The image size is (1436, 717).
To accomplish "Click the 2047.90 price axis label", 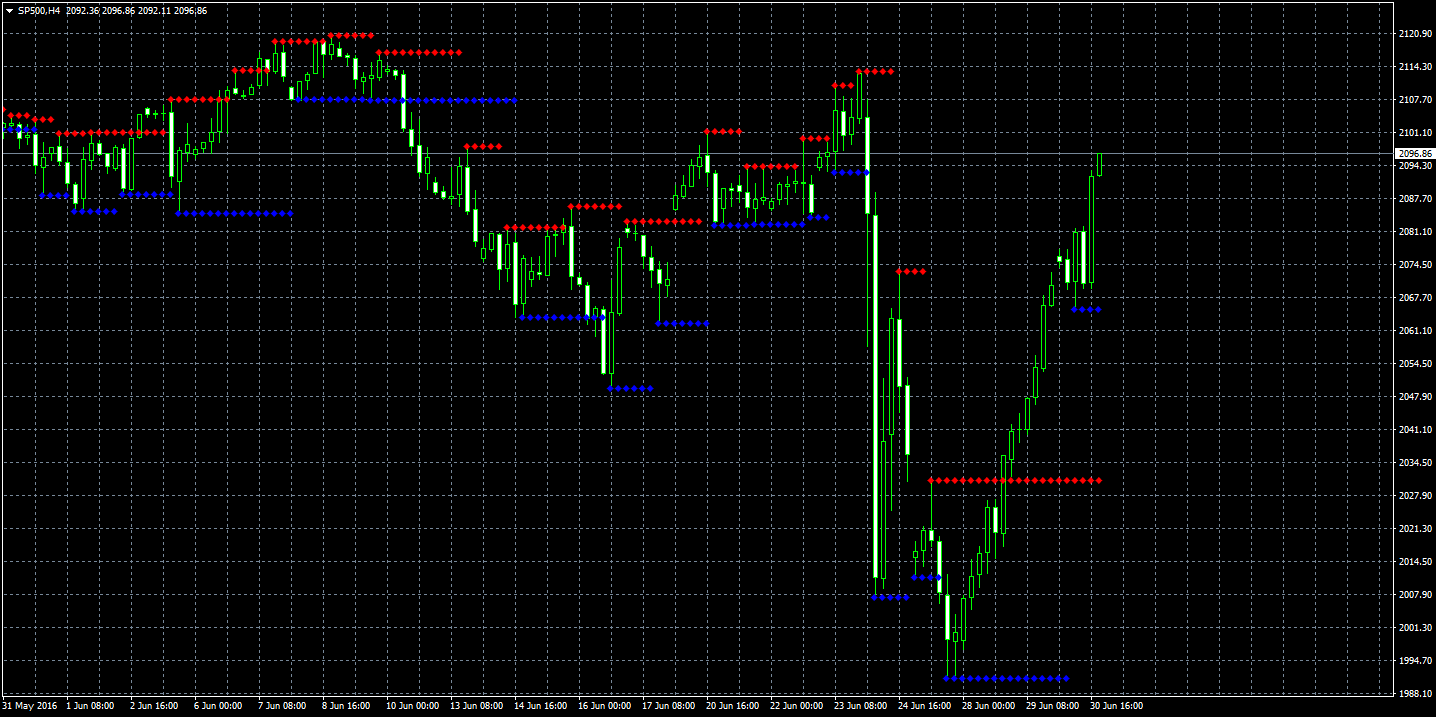I will tap(1416, 397).
